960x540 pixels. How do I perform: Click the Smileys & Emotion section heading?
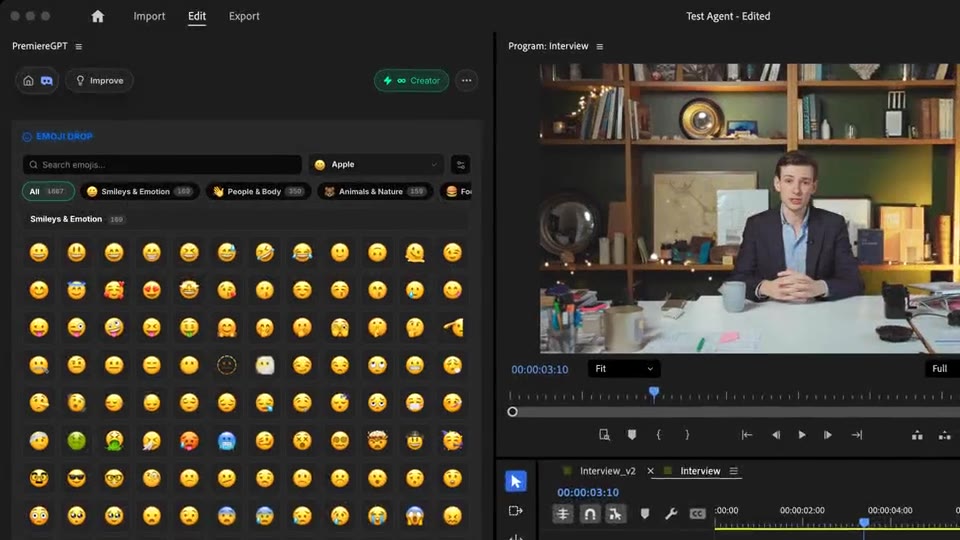pyautogui.click(x=66, y=219)
